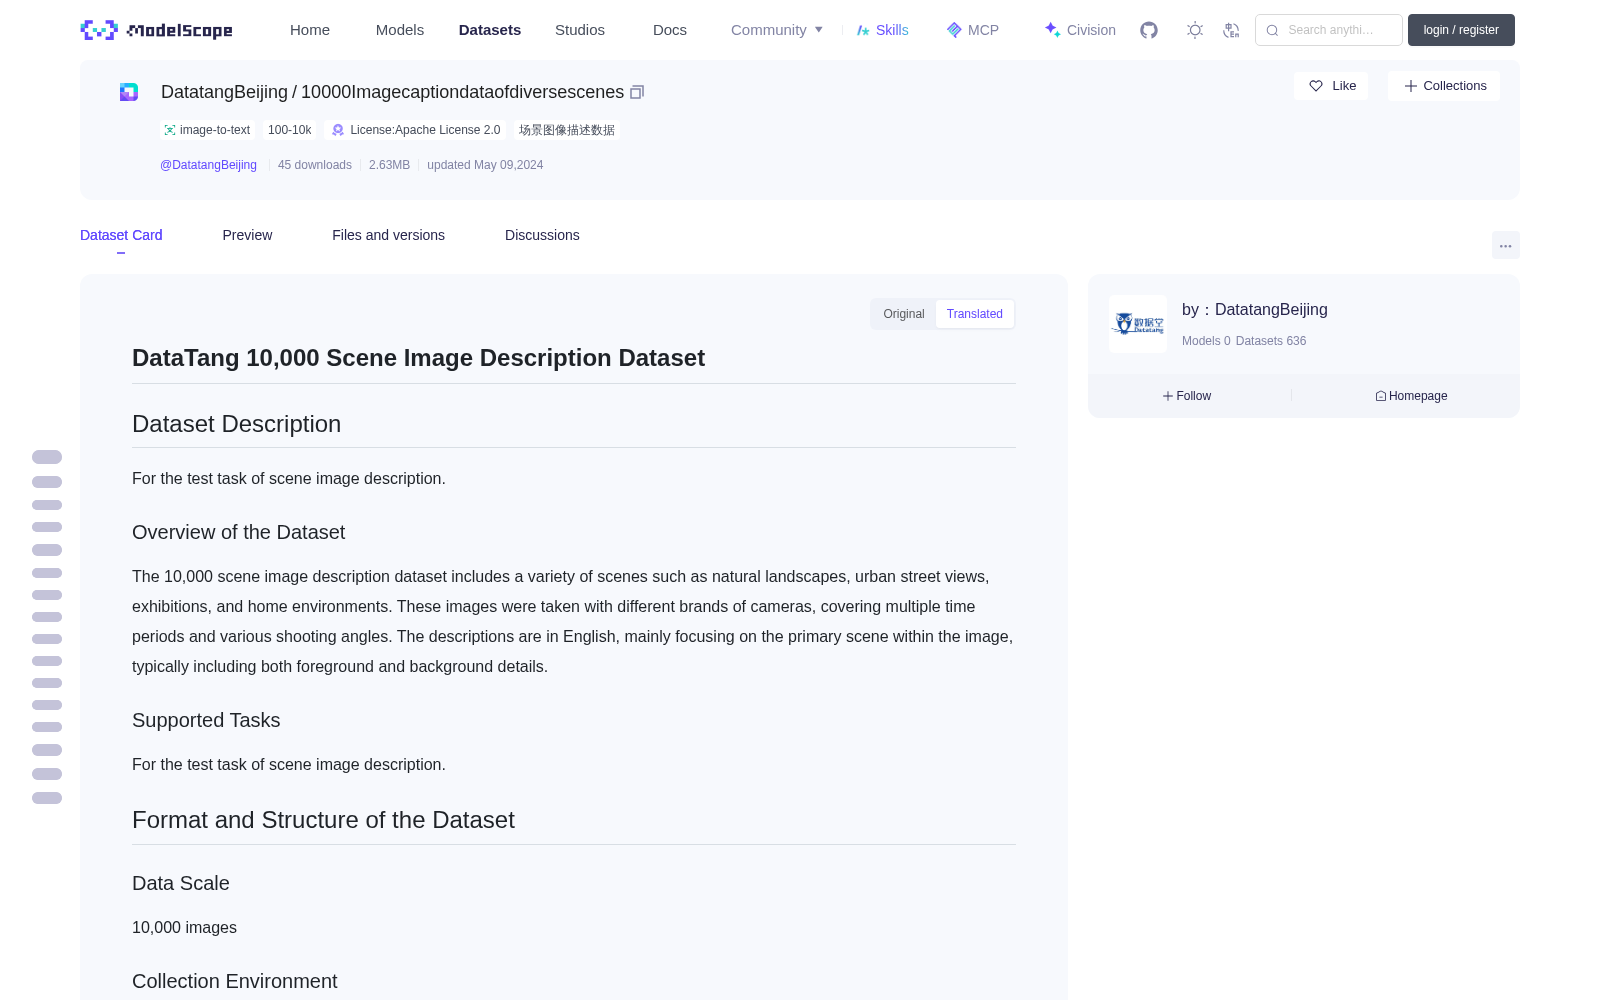Image resolution: width=1600 pixels, height=1000 pixels.
Task: Open the GitHub icon link
Action: coord(1149,30)
